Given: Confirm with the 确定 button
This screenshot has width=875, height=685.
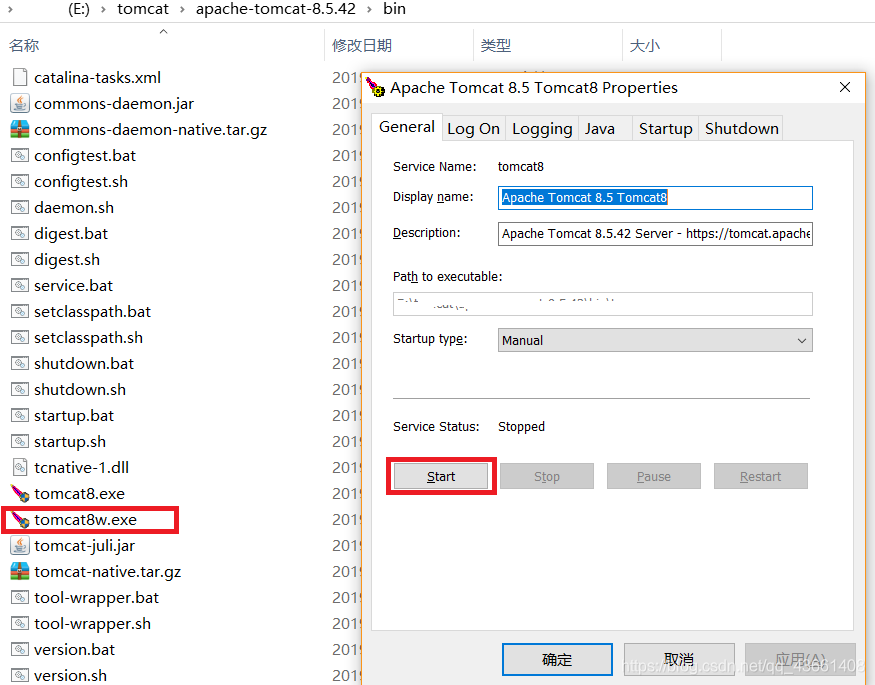Looking at the screenshot, I should click(x=557, y=659).
